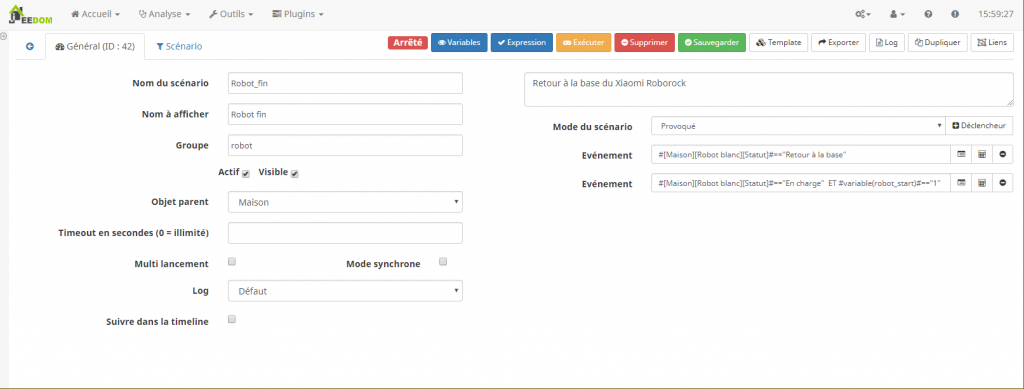Click the Exécuter button
The image size is (1024, 389).
tap(584, 42)
